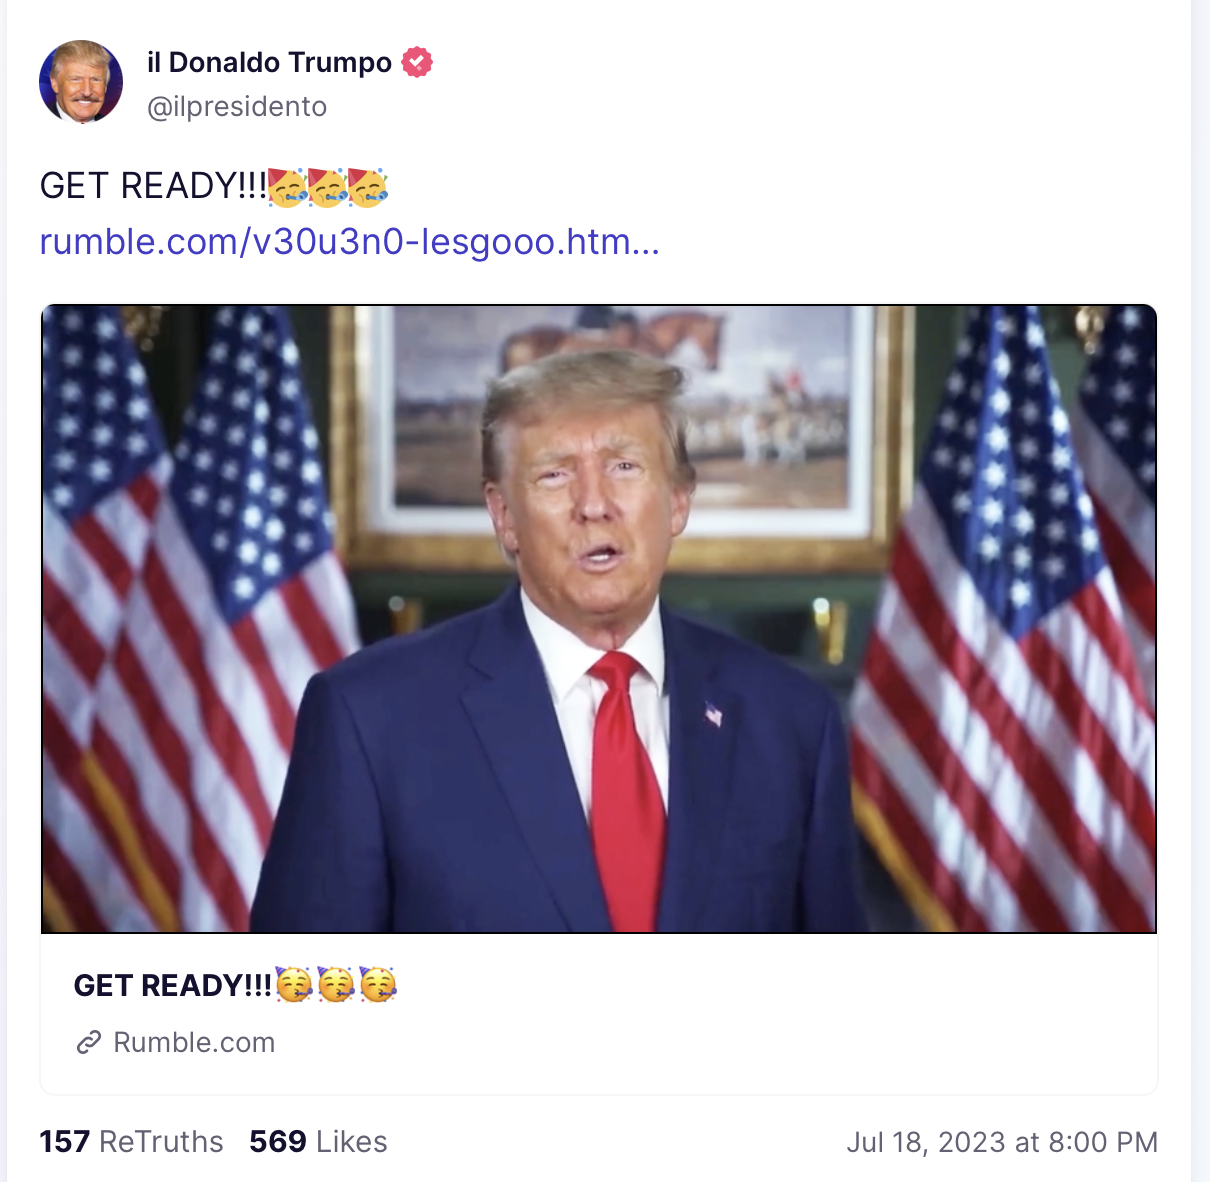The width and height of the screenshot is (1210, 1182).
Task: Click the bold GET READY!!! card title
Action: pos(173,985)
